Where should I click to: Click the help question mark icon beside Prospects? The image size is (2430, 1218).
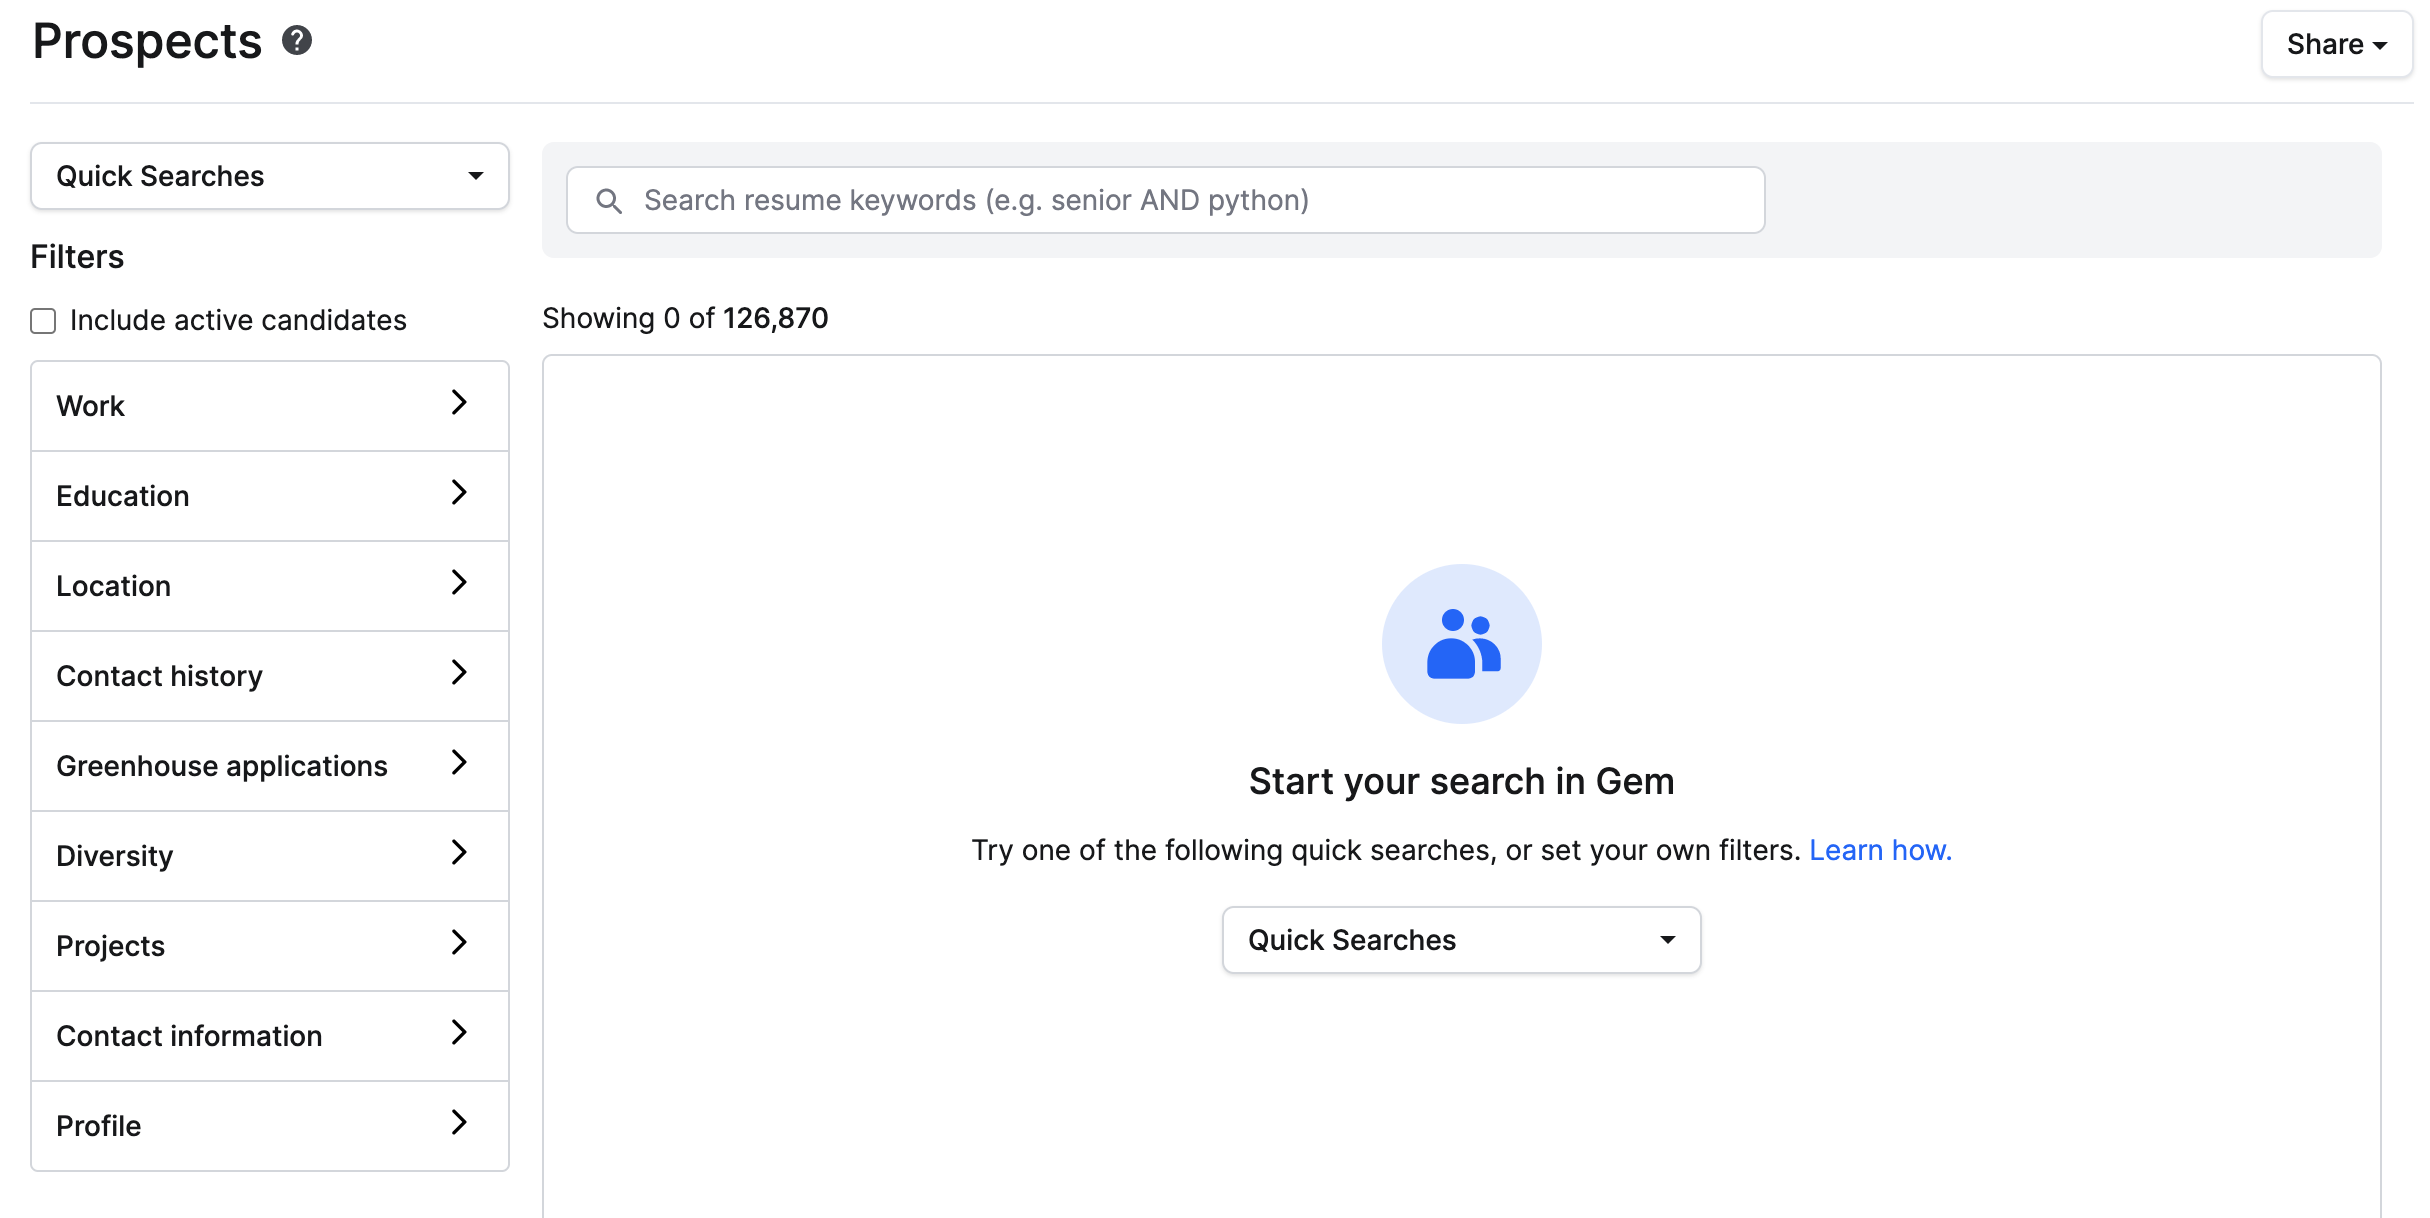tap(297, 41)
